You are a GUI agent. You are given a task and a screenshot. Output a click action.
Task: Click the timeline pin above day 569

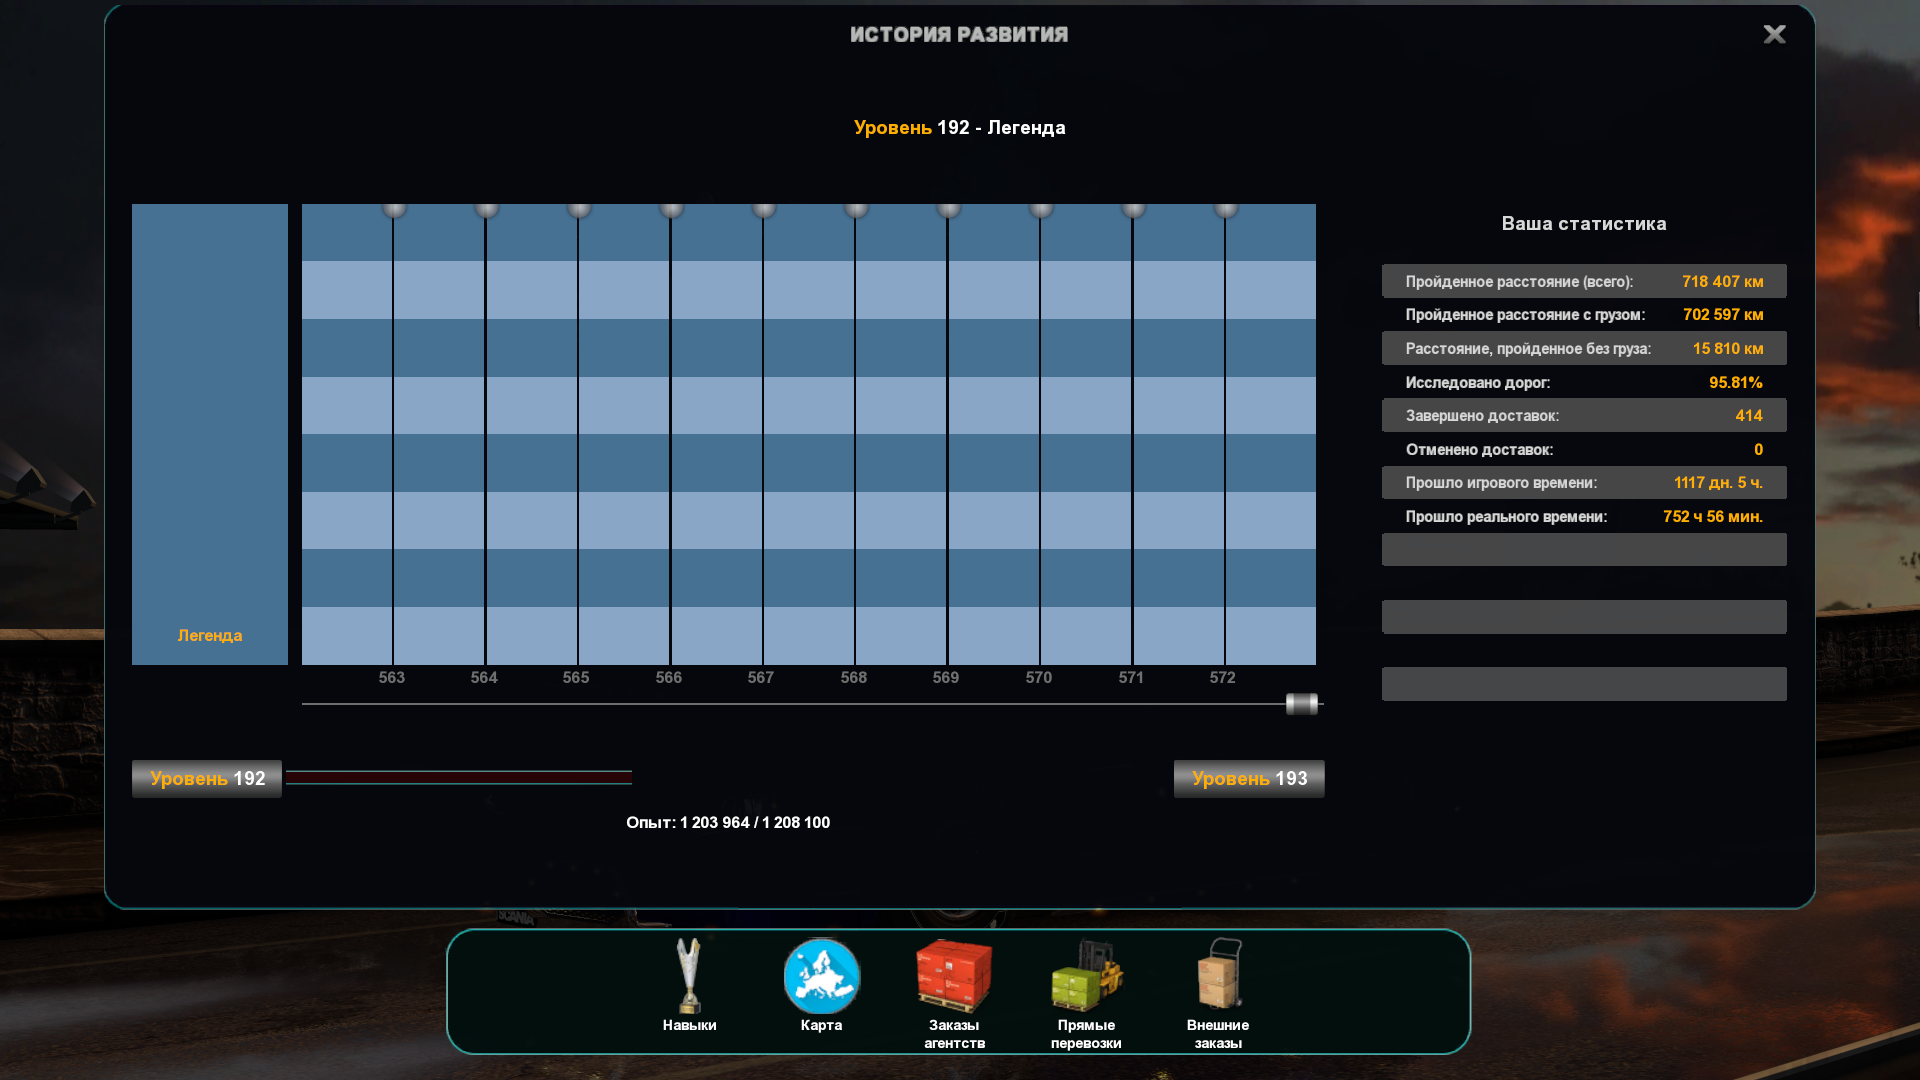pyautogui.click(x=948, y=209)
